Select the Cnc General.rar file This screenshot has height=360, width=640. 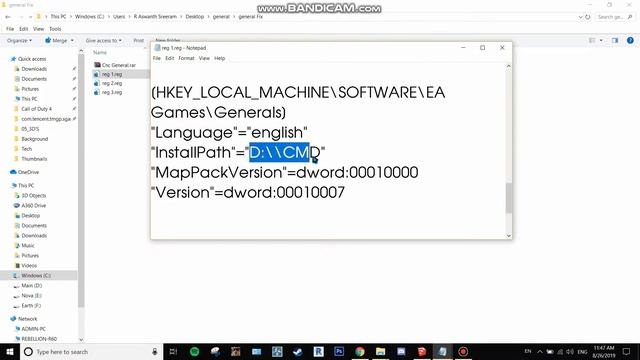(x=115, y=65)
